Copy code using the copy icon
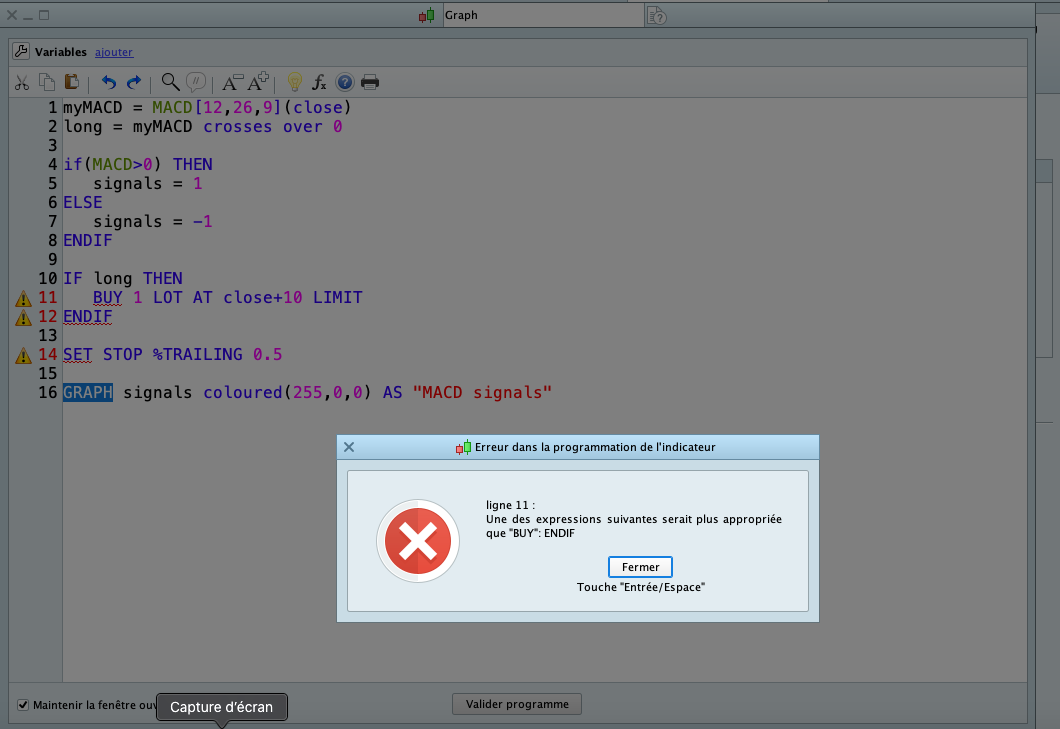The height and width of the screenshot is (729, 1060). point(47,82)
